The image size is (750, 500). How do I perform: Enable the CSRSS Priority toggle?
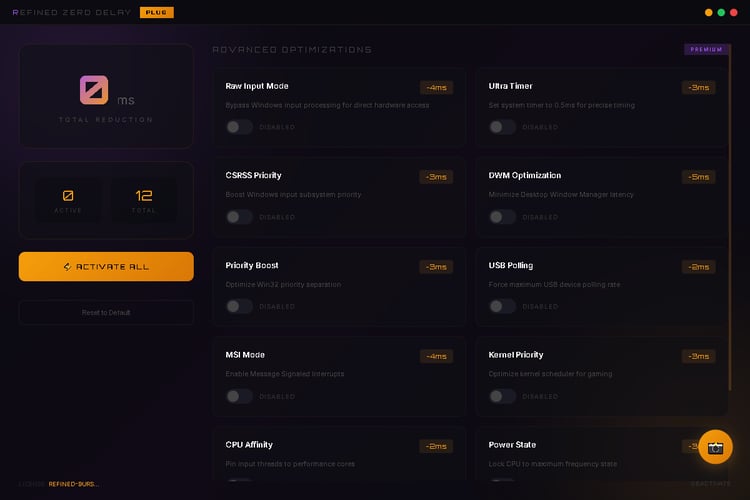(239, 217)
